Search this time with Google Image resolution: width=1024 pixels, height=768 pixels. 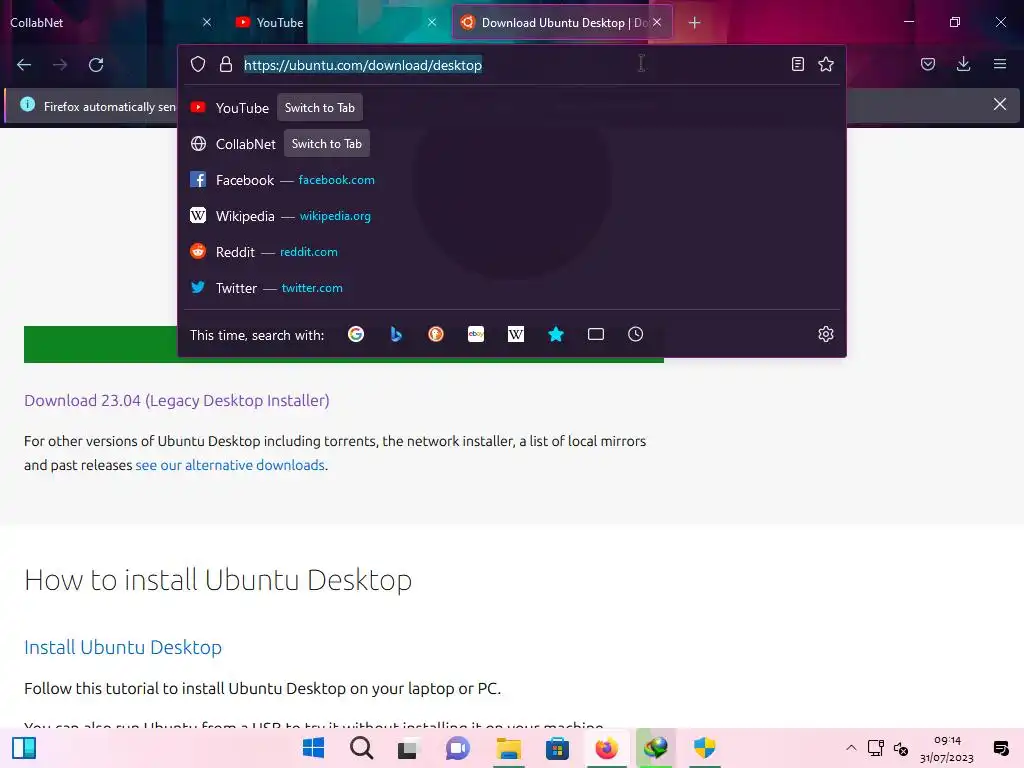click(356, 334)
